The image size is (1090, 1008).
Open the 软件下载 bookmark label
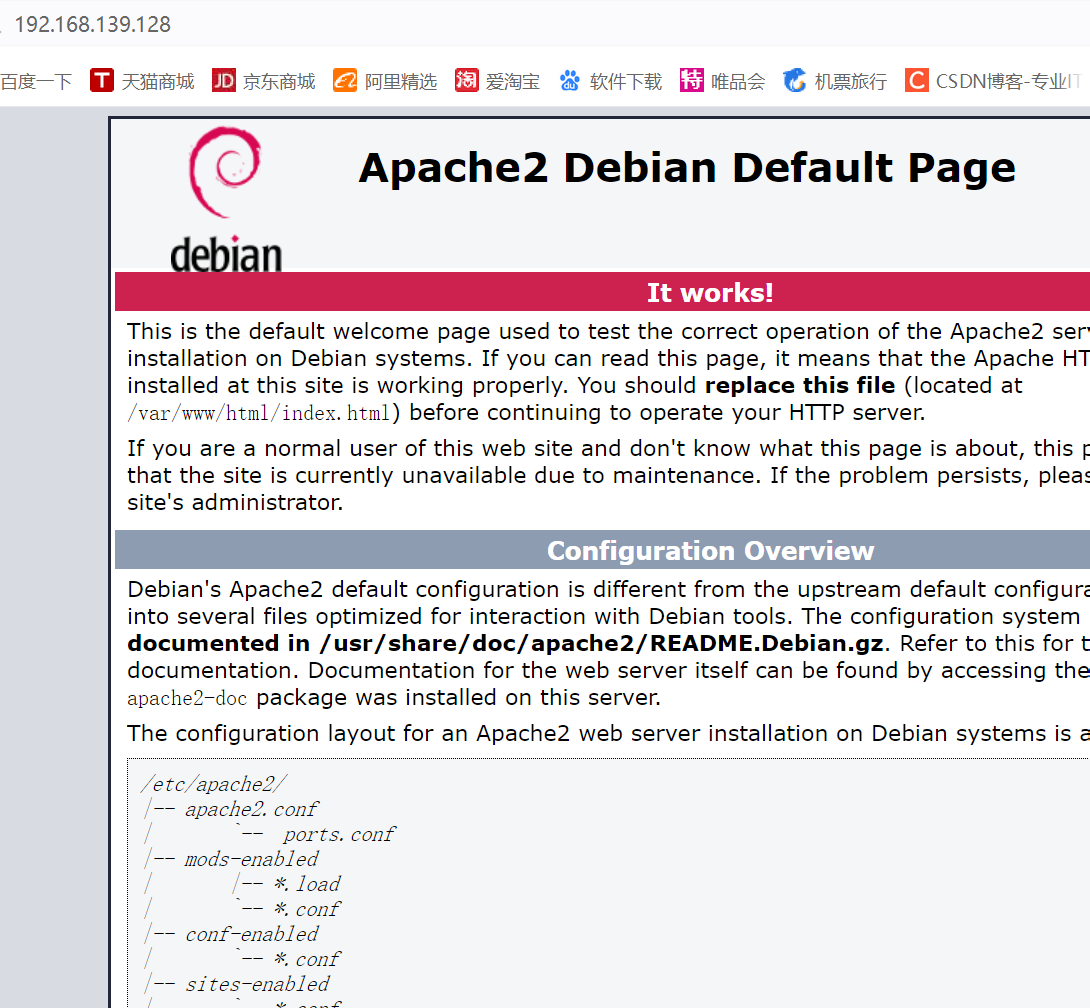click(626, 81)
